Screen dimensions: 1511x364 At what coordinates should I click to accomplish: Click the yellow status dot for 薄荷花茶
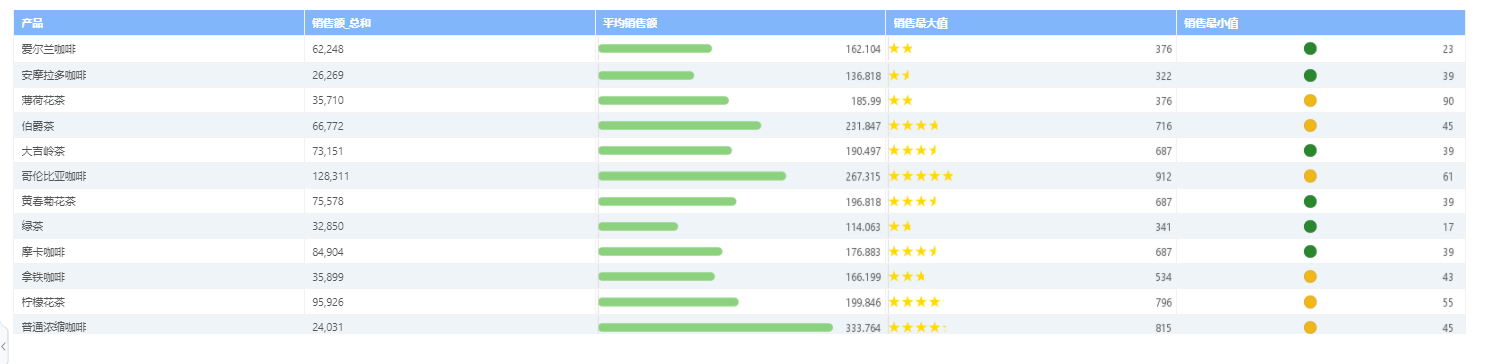[1310, 100]
